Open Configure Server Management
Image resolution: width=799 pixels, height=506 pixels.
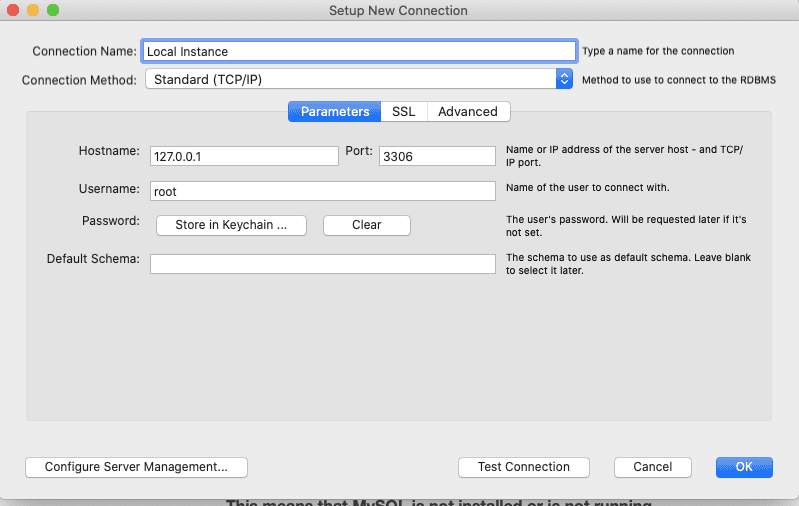(x=137, y=467)
